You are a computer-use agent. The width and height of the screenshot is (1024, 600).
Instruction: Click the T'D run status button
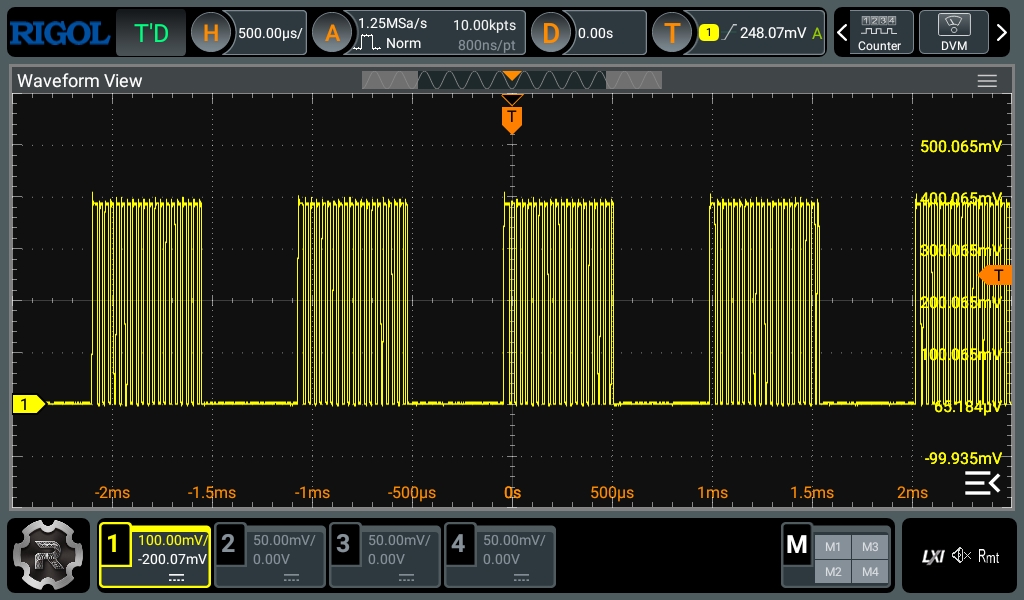coord(151,33)
